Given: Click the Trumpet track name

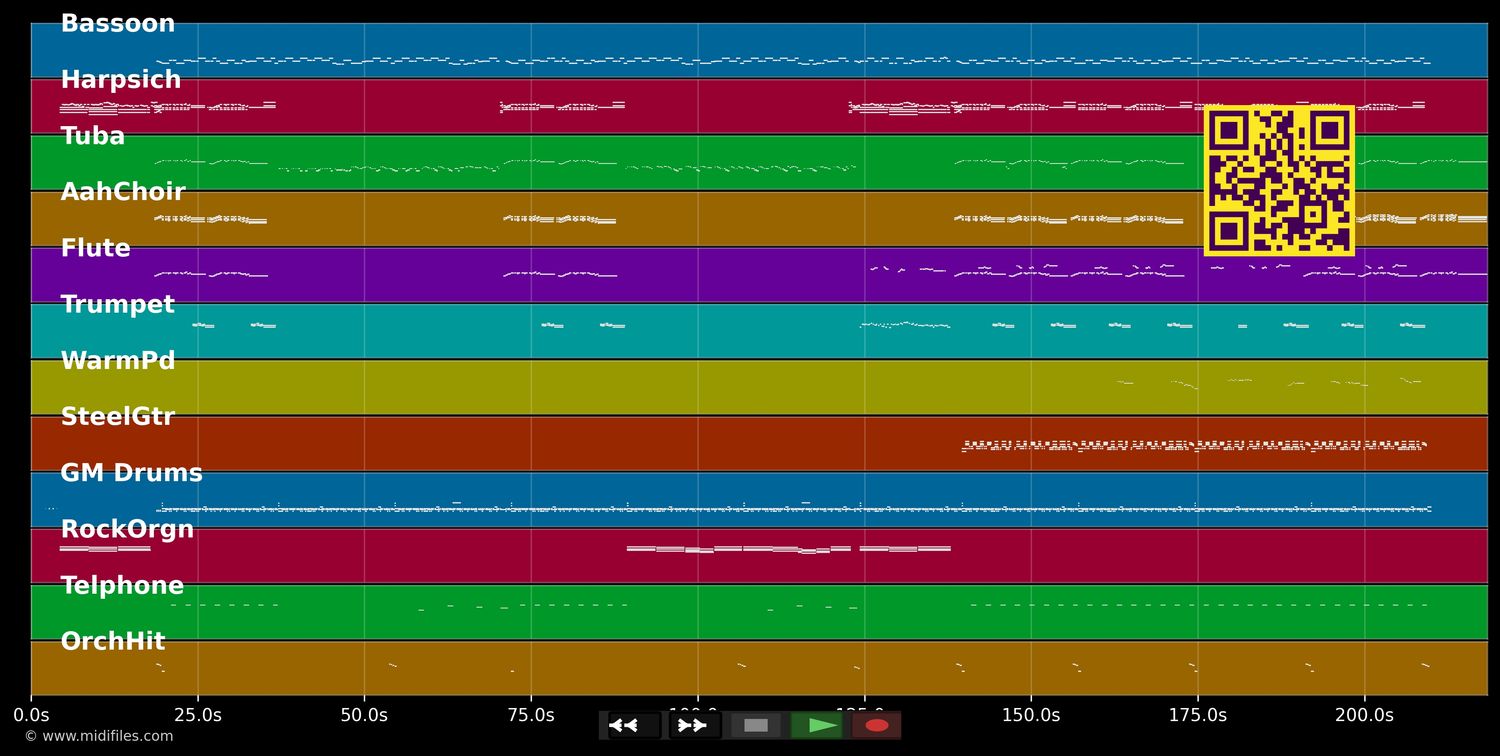Looking at the screenshot, I should point(118,305).
